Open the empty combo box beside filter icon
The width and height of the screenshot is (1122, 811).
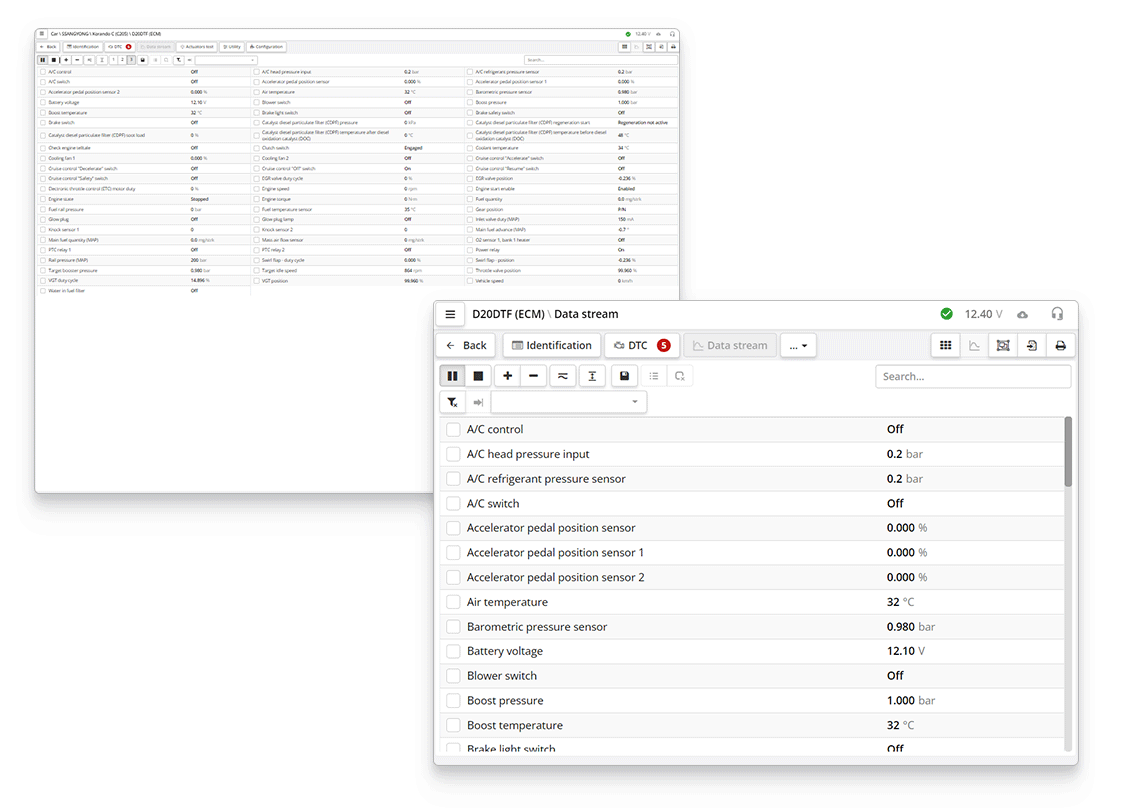pyautogui.click(x=568, y=402)
